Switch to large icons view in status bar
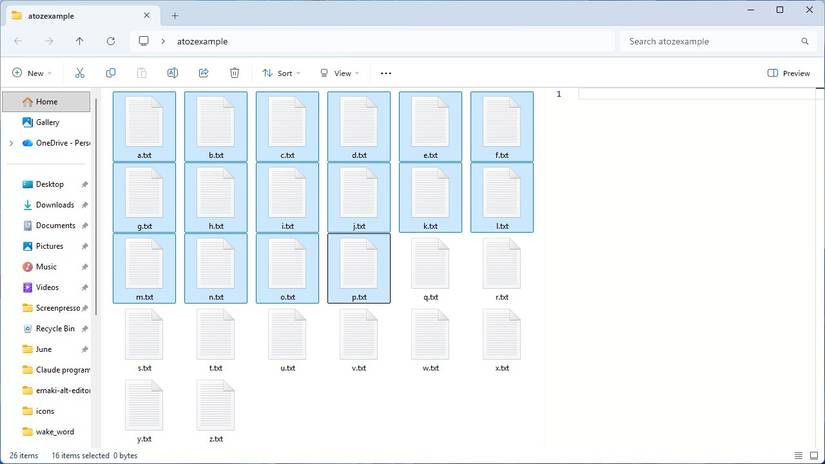This screenshot has height=464, width=825. coord(814,456)
